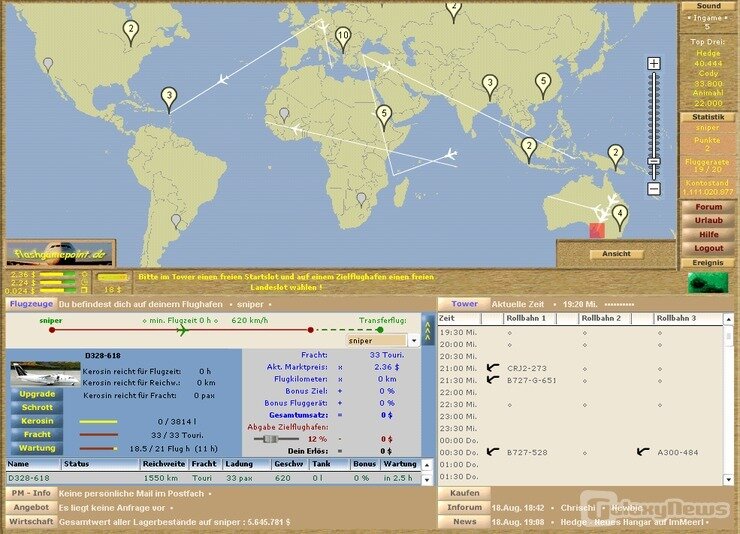This screenshot has height=534, width=740.
Task: Open the Wirtschaft tab
Action: 31,521
